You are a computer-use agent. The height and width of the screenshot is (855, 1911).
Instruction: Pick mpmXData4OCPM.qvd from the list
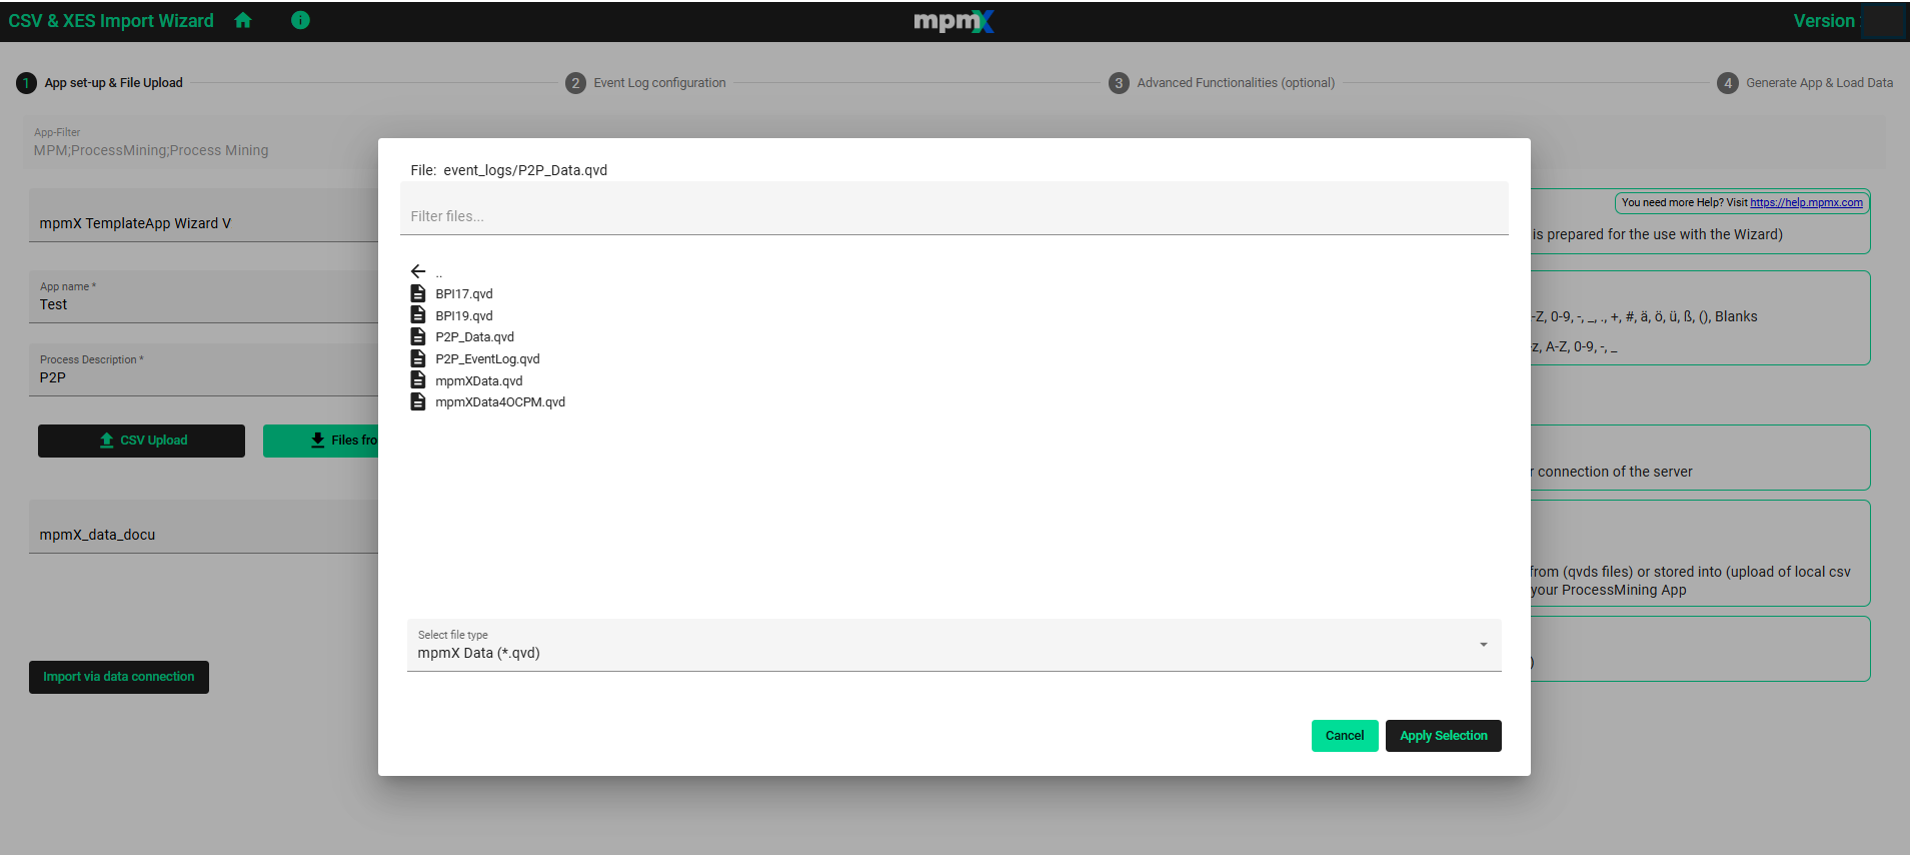click(x=500, y=402)
